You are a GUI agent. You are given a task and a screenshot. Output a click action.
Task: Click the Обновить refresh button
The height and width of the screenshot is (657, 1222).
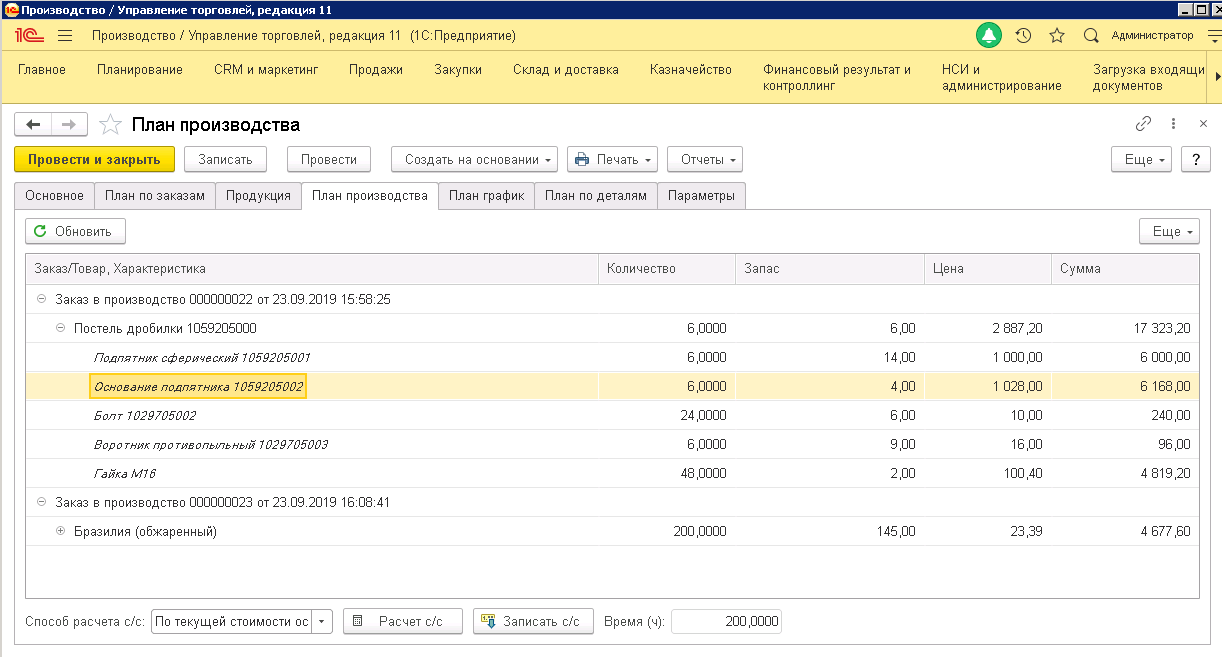(x=75, y=231)
